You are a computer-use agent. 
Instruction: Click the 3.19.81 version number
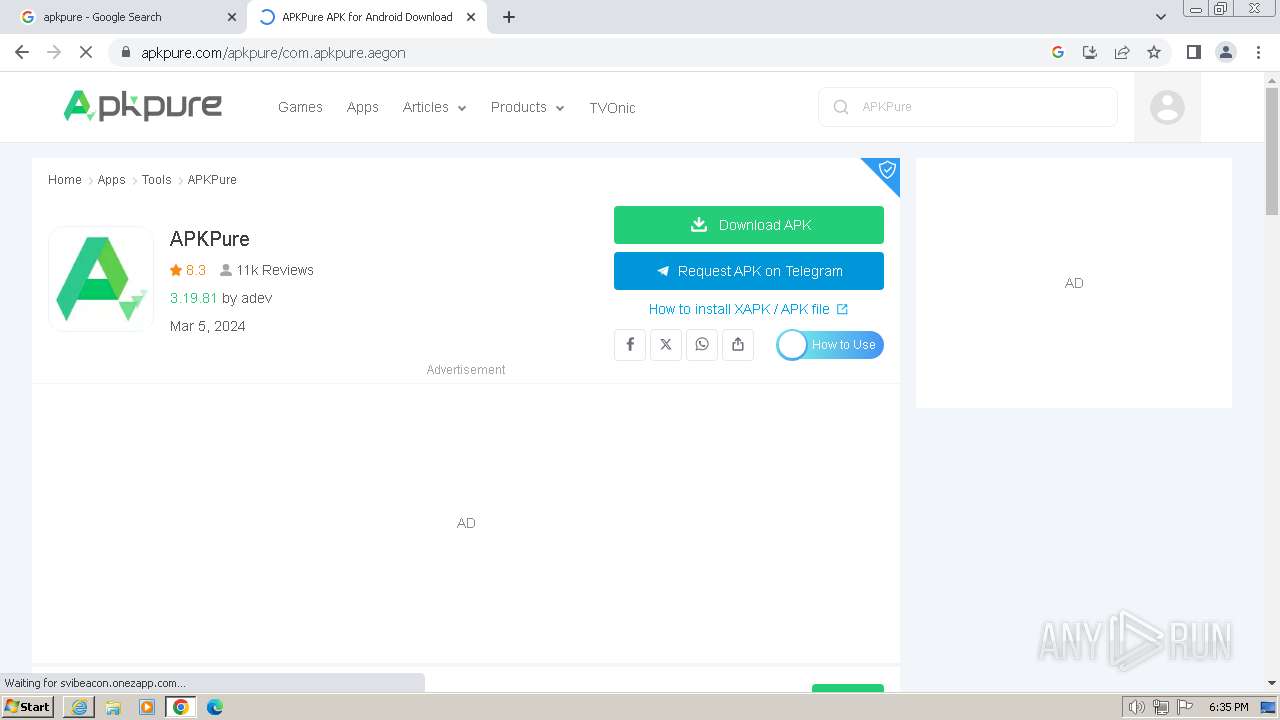click(x=194, y=298)
